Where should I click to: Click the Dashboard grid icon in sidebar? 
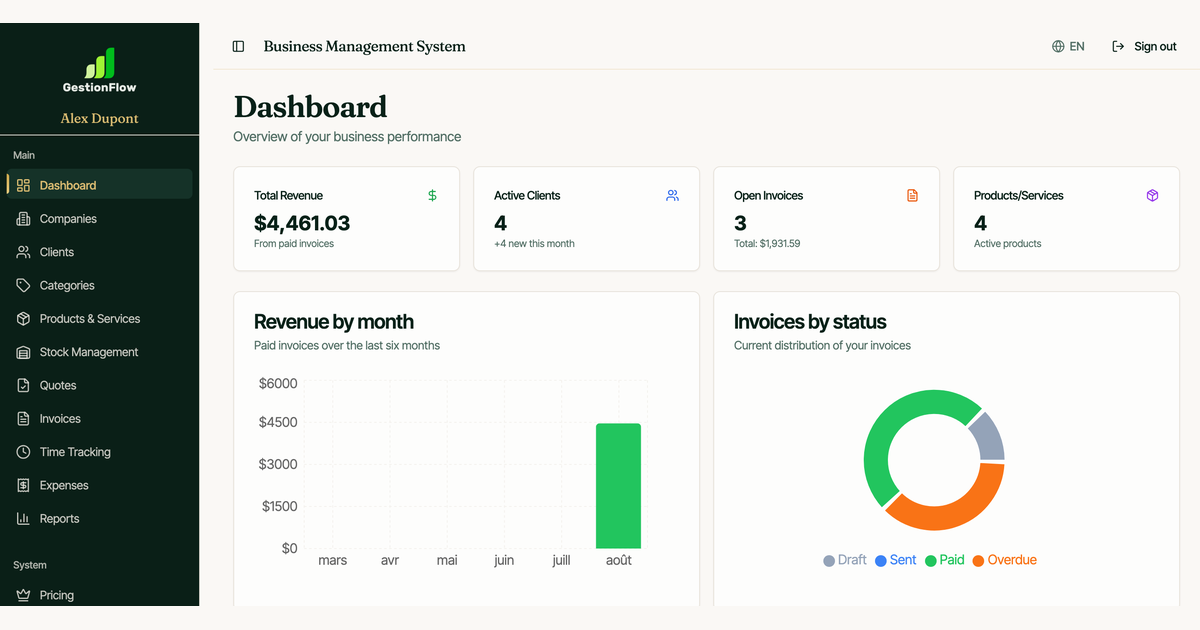pos(24,185)
